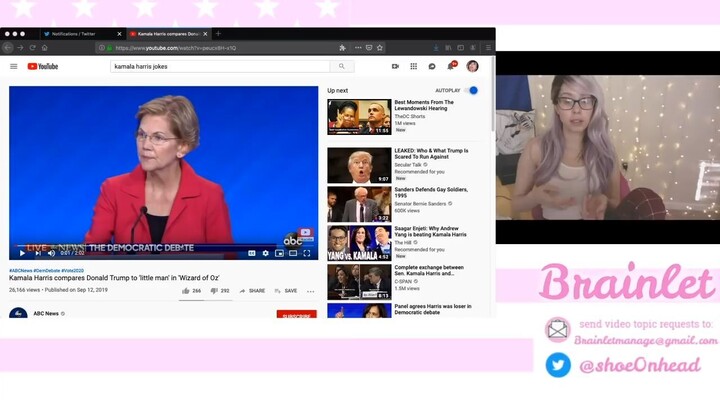Screen dimensions: 720x405
Task: Open the browser downloads arrow icon
Action: [x=436, y=47]
